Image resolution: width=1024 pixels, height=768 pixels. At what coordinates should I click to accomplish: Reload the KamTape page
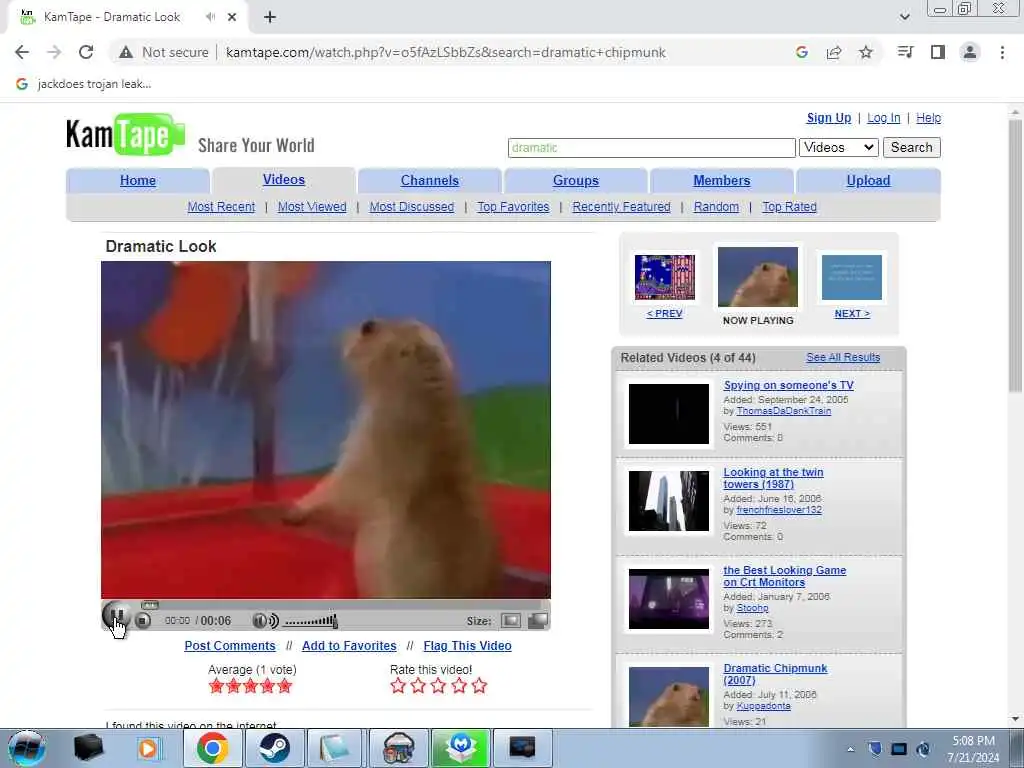[x=86, y=52]
